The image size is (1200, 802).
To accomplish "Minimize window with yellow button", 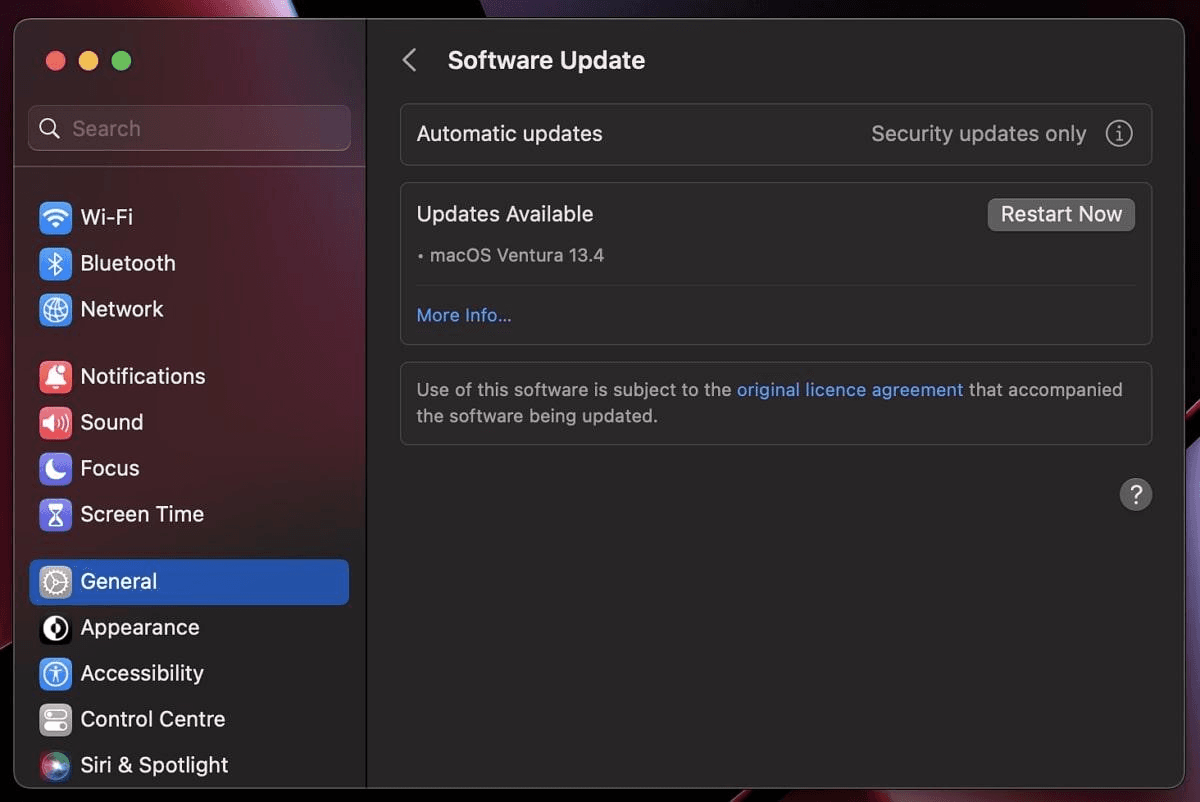I will coord(89,61).
